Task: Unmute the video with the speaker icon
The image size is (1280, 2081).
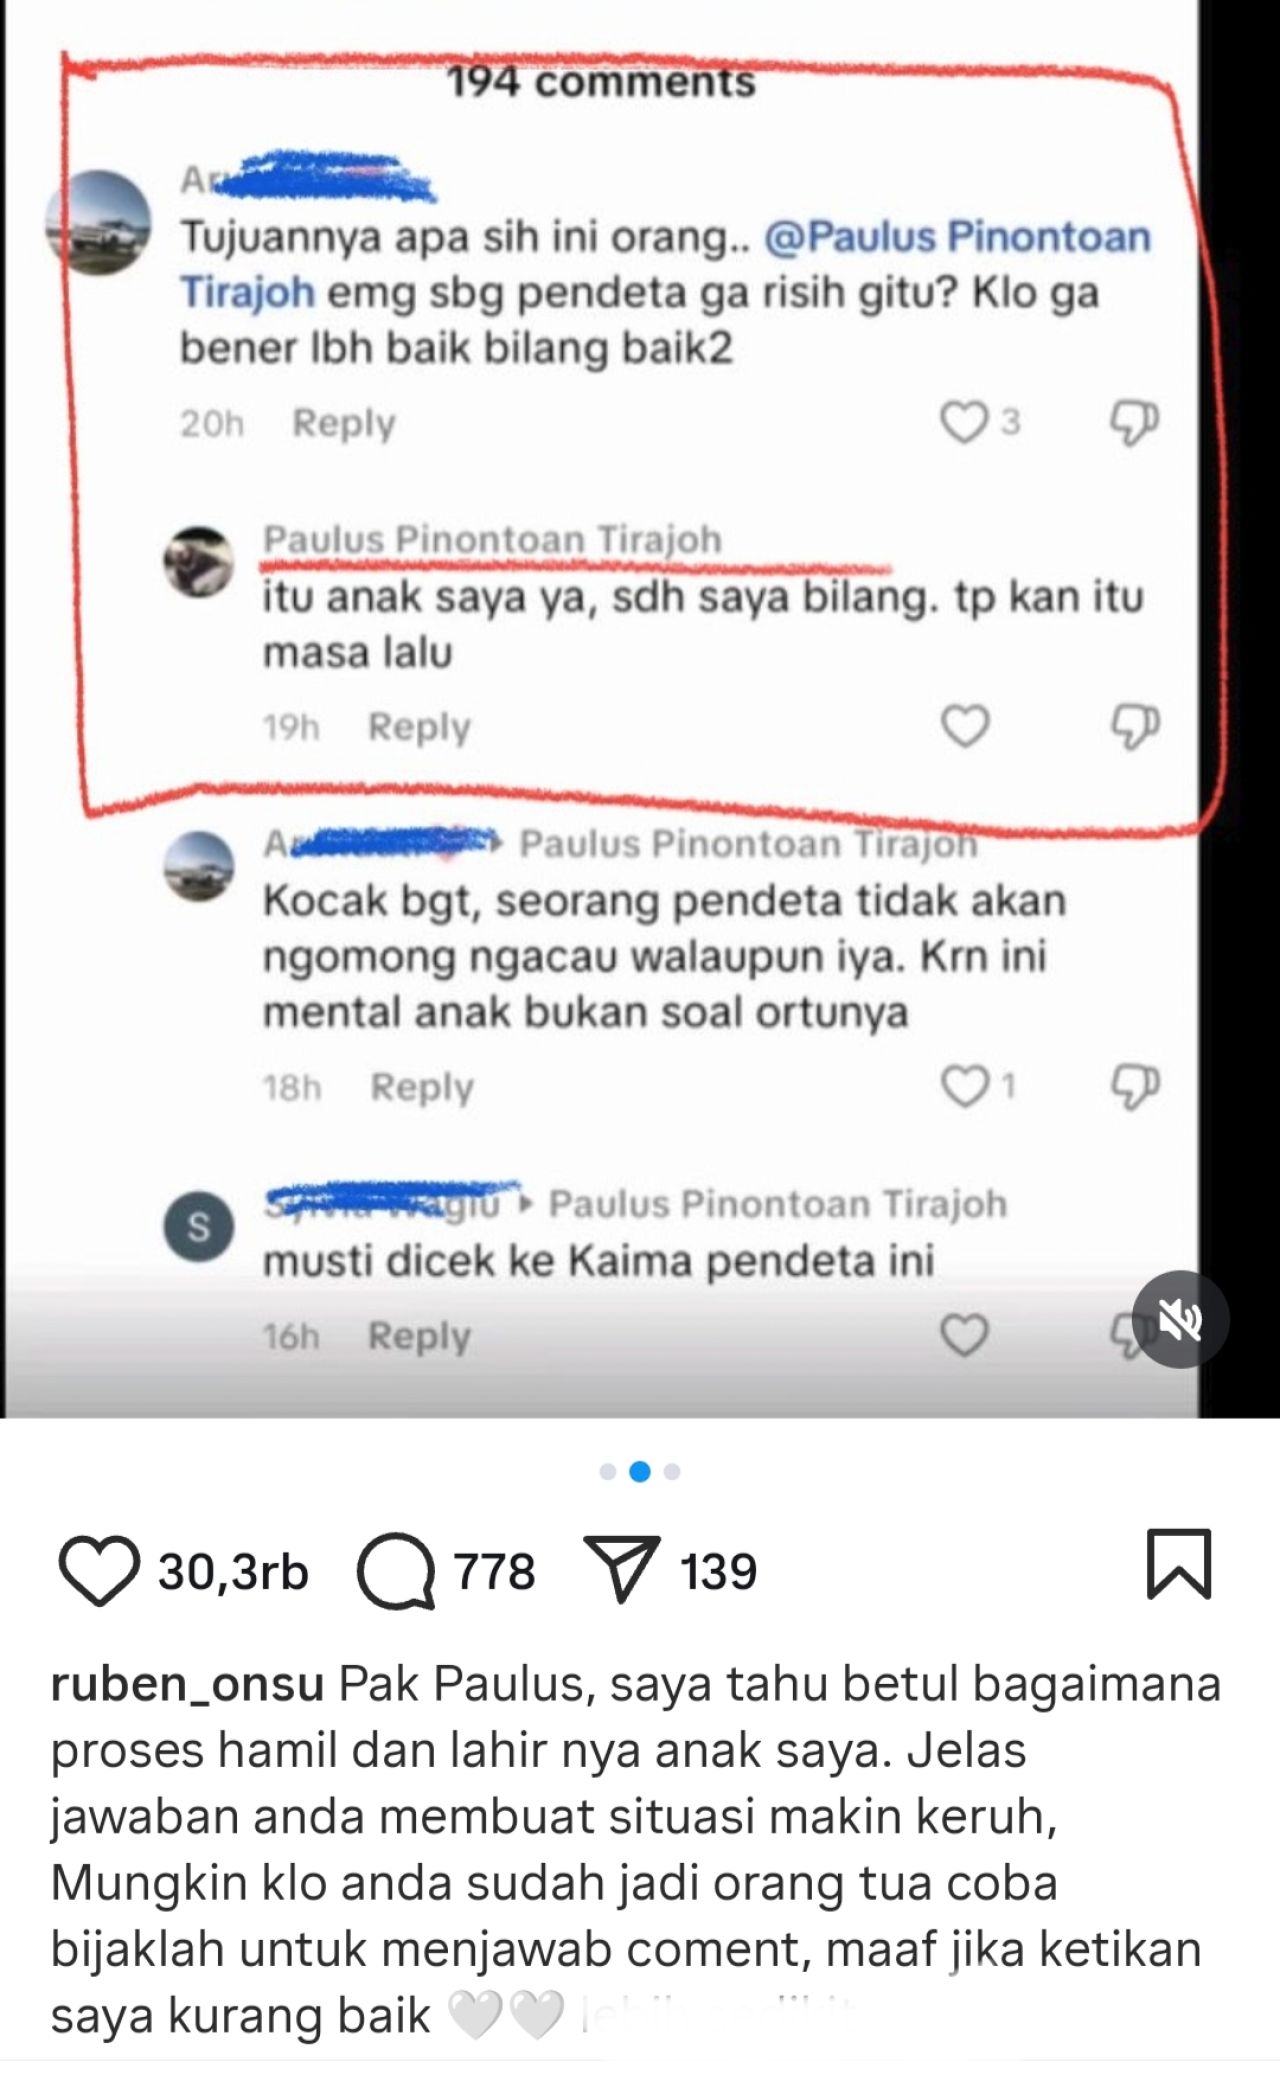Action: [1181, 1320]
